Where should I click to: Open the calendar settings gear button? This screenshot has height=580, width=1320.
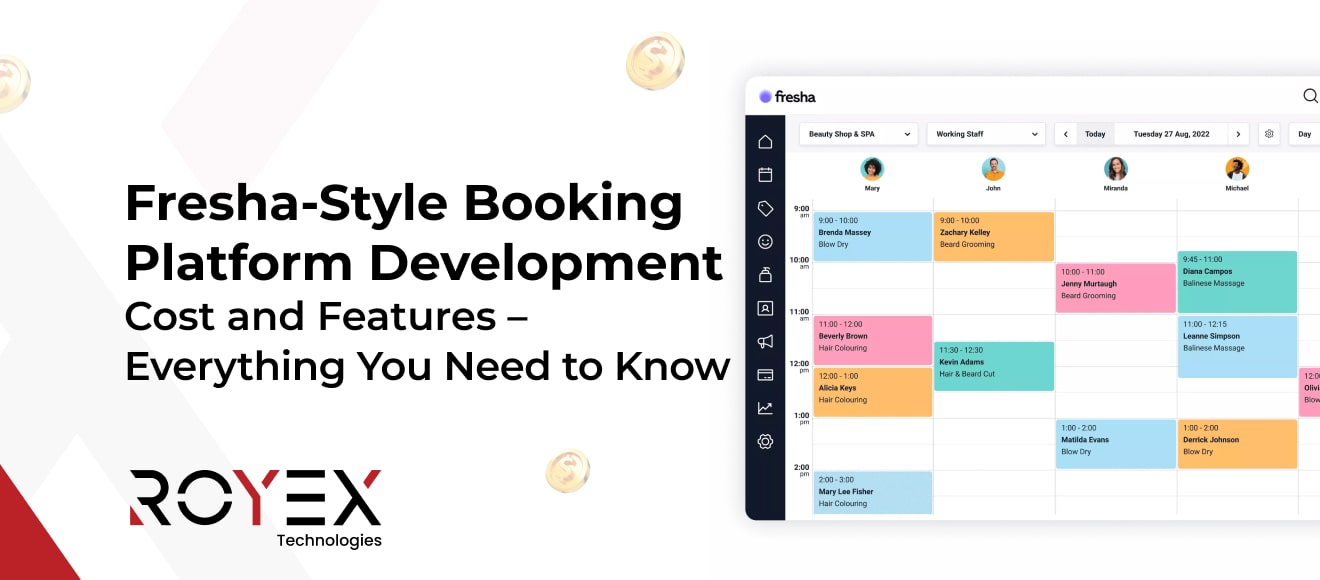(1269, 134)
